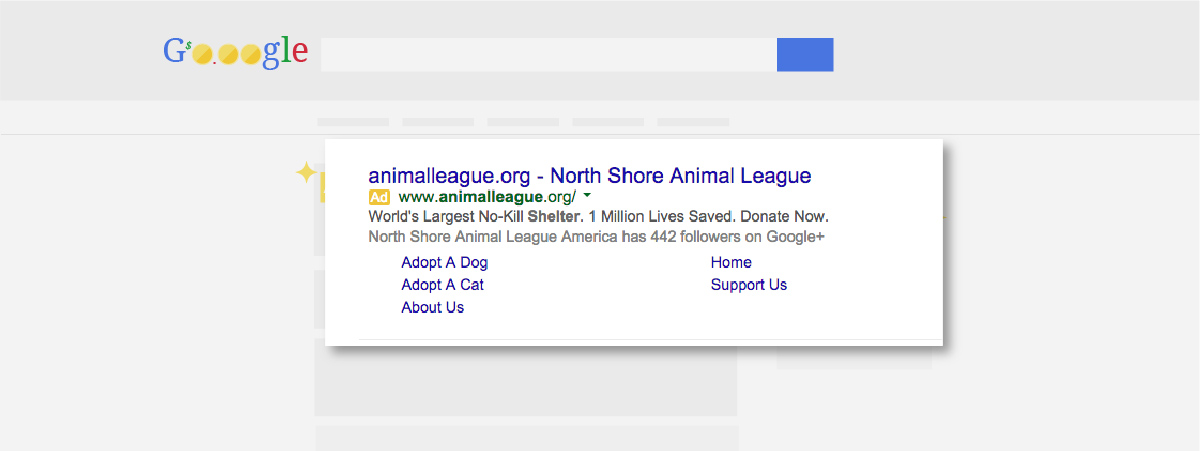Viewport: 1200px width, 451px height.
Task: Click the red letter e in the logo
Action: click(x=299, y=52)
